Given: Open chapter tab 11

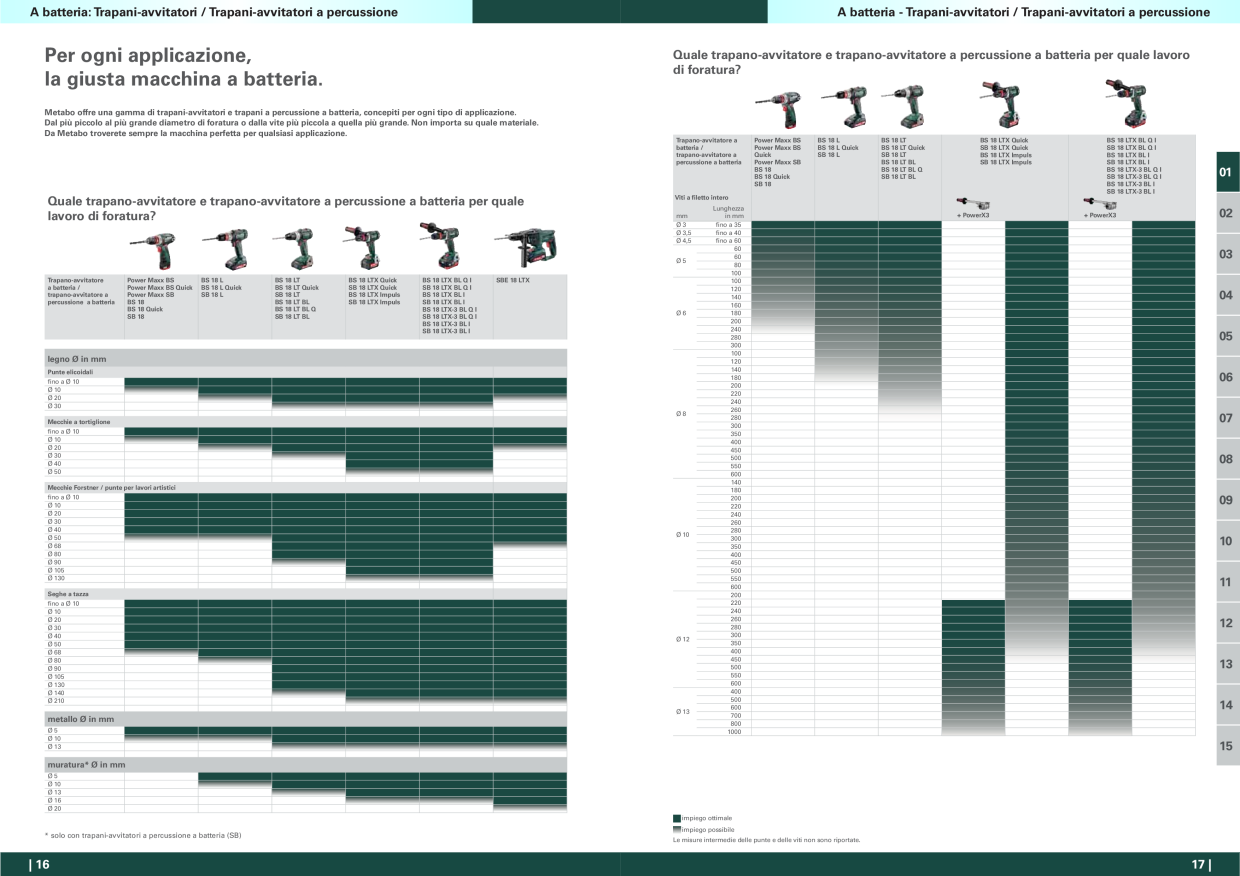Looking at the screenshot, I should [1228, 582].
